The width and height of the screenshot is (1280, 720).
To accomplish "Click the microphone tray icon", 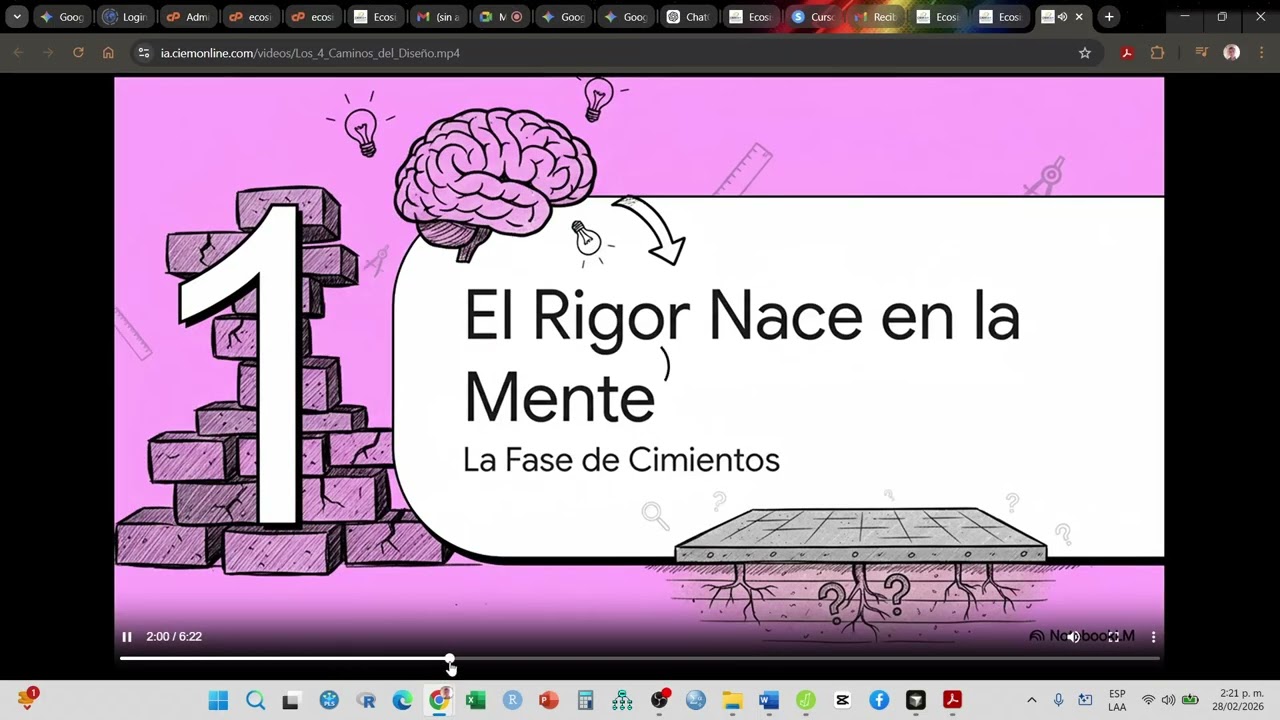I will coord(1059,700).
